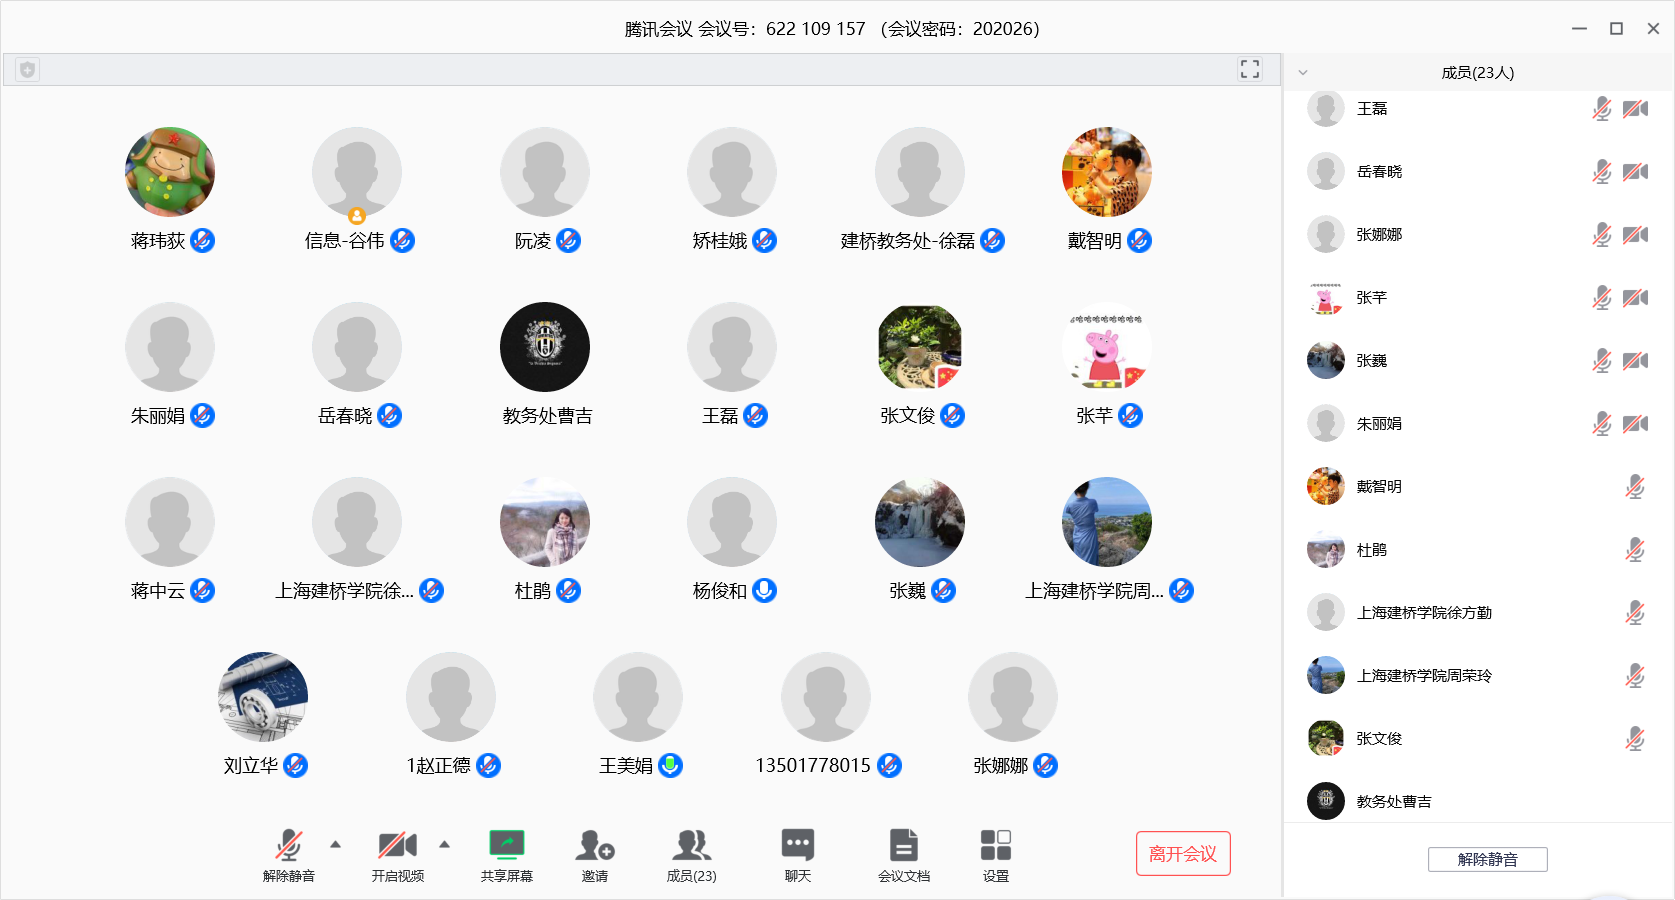Image resolution: width=1675 pixels, height=900 pixels.
Task: Open meeting documents icon
Action: tap(903, 846)
